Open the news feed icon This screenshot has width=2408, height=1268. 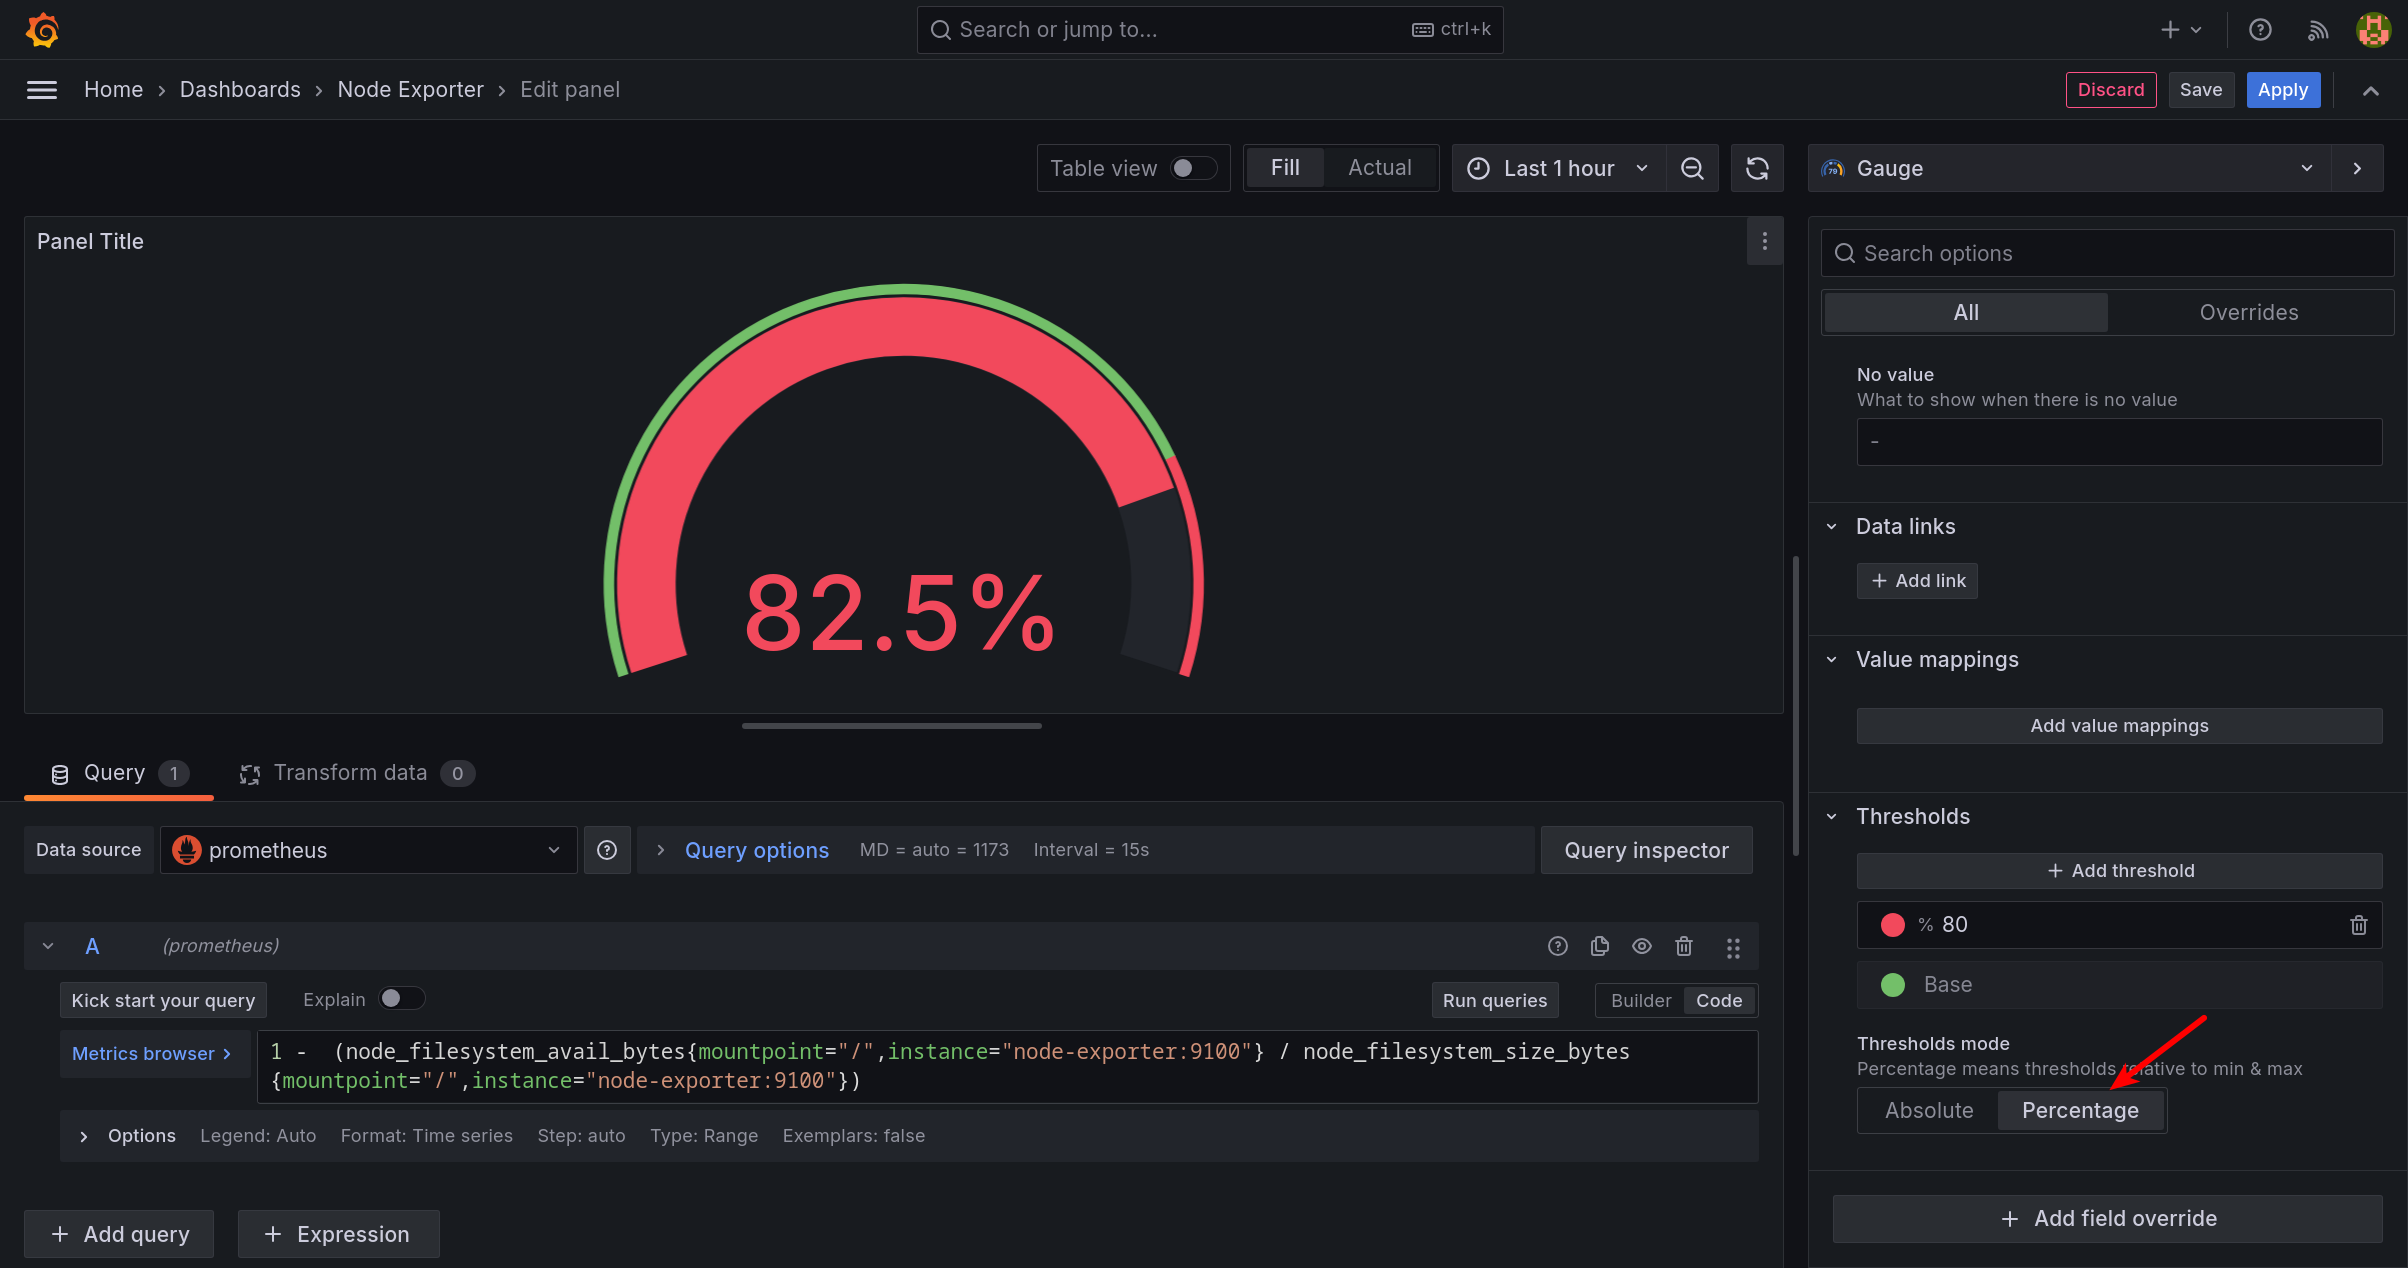pos(2317,30)
